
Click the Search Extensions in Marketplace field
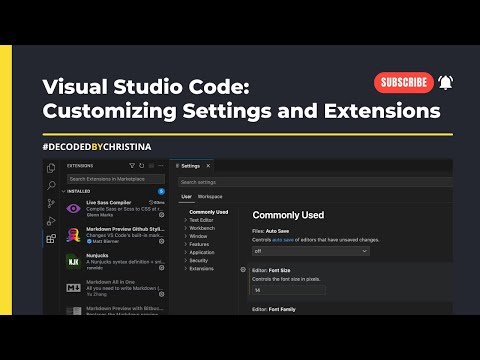[x=116, y=179]
